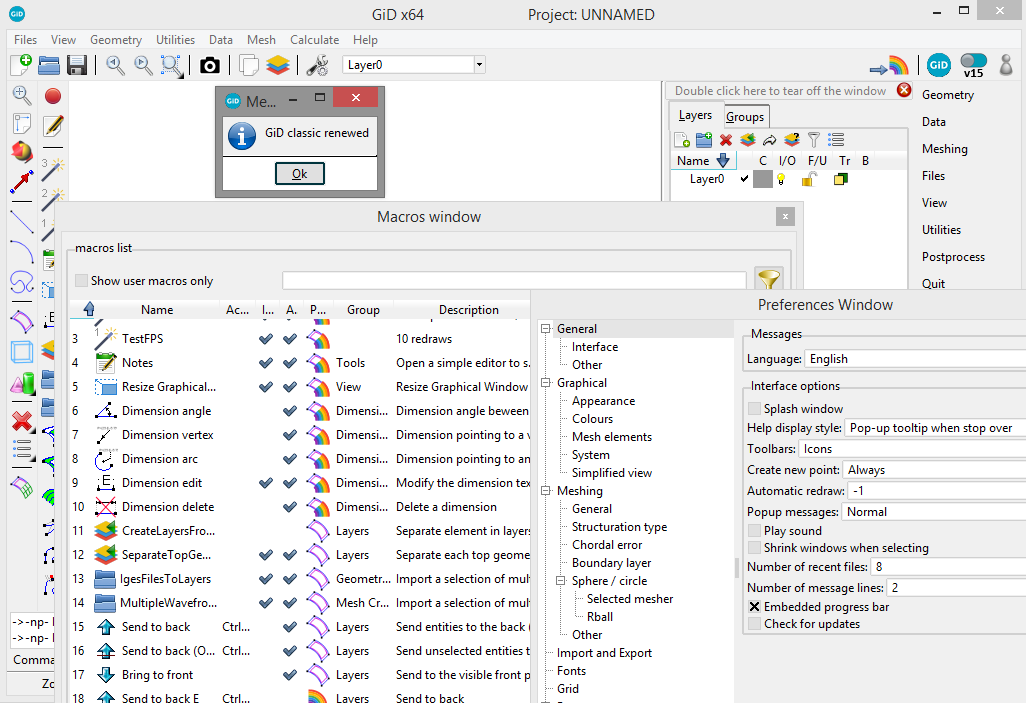Click the copy sheets toolbar icon
Image resolution: width=1026 pixels, height=703 pixels.
pos(249,65)
